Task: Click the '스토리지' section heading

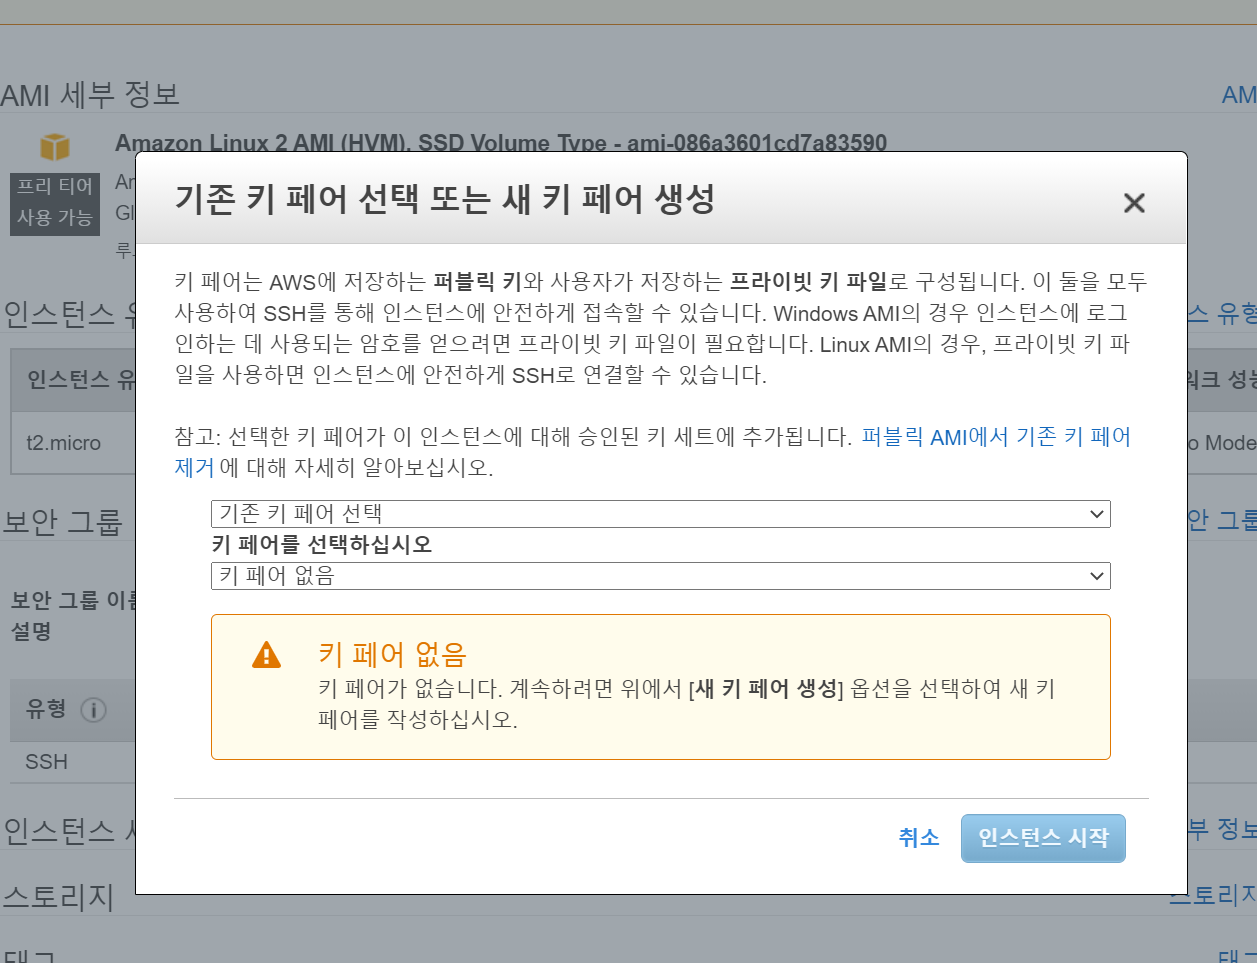Action: [58, 897]
